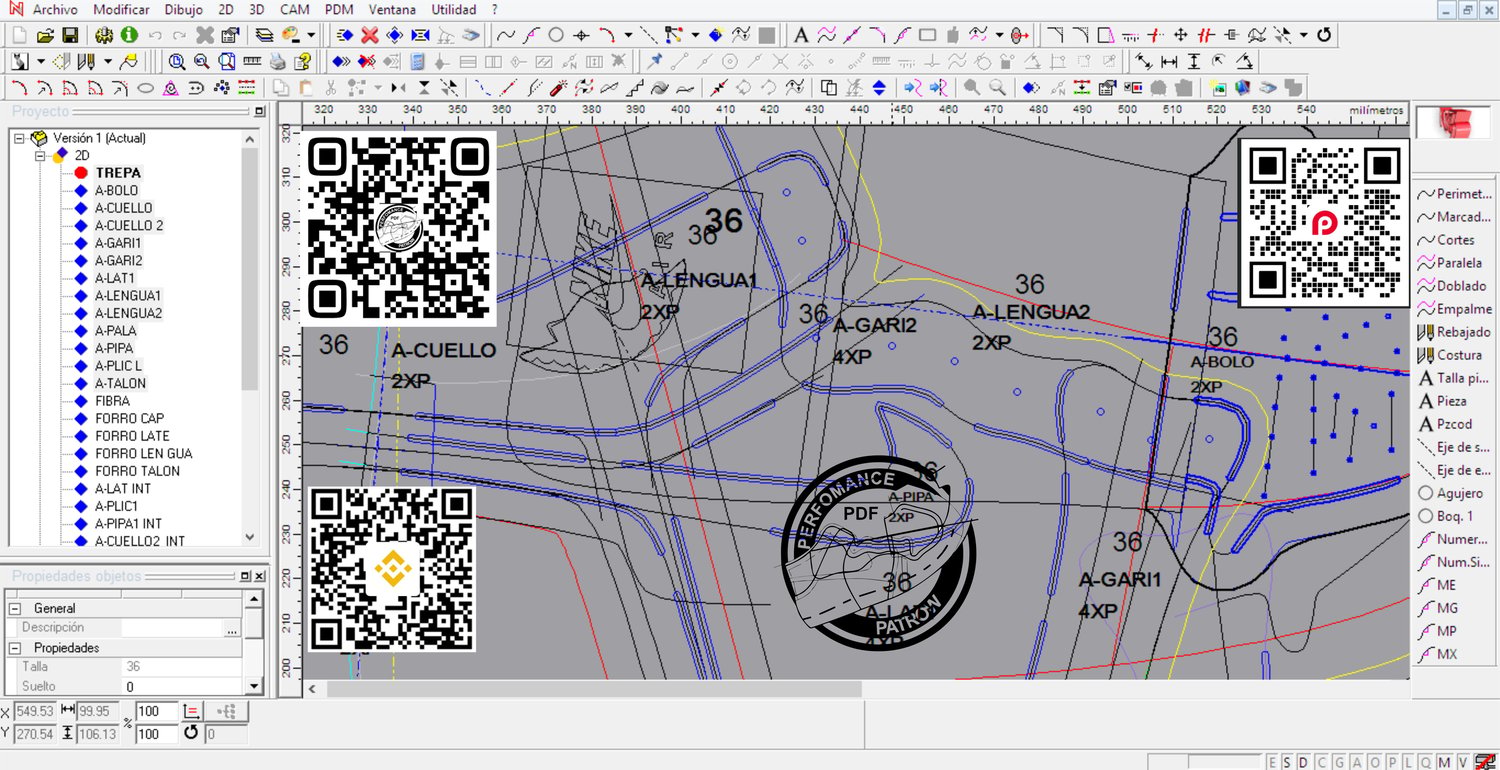Open the dropdown arrow beside the pencils icon
Image resolution: width=1500 pixels, height=770 pixels.
108,62
